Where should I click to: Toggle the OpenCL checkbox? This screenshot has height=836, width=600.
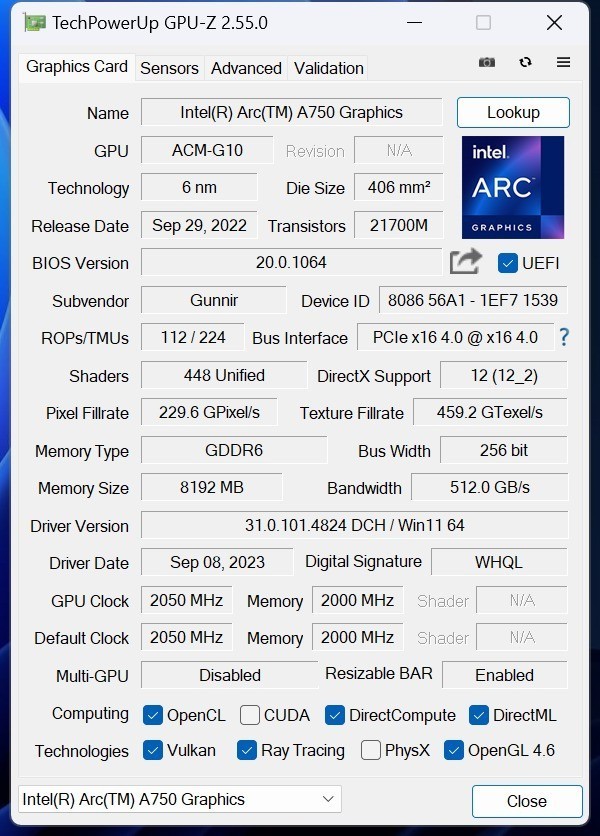pyautogui.click(x=153, y=715)
